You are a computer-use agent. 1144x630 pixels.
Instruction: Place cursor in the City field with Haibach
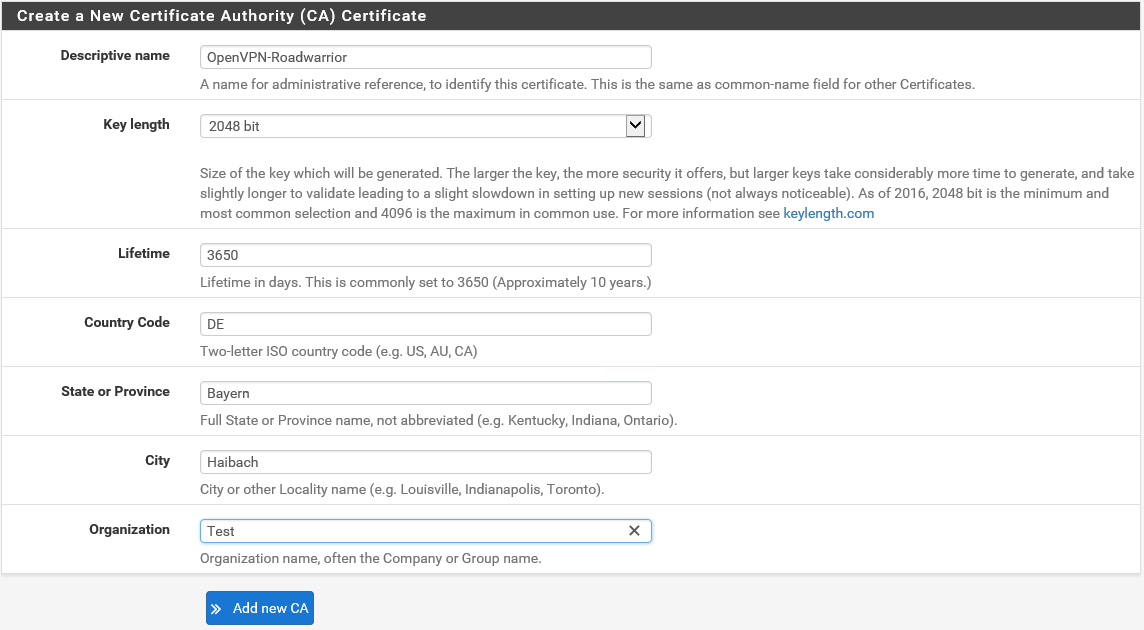point(425,462)
